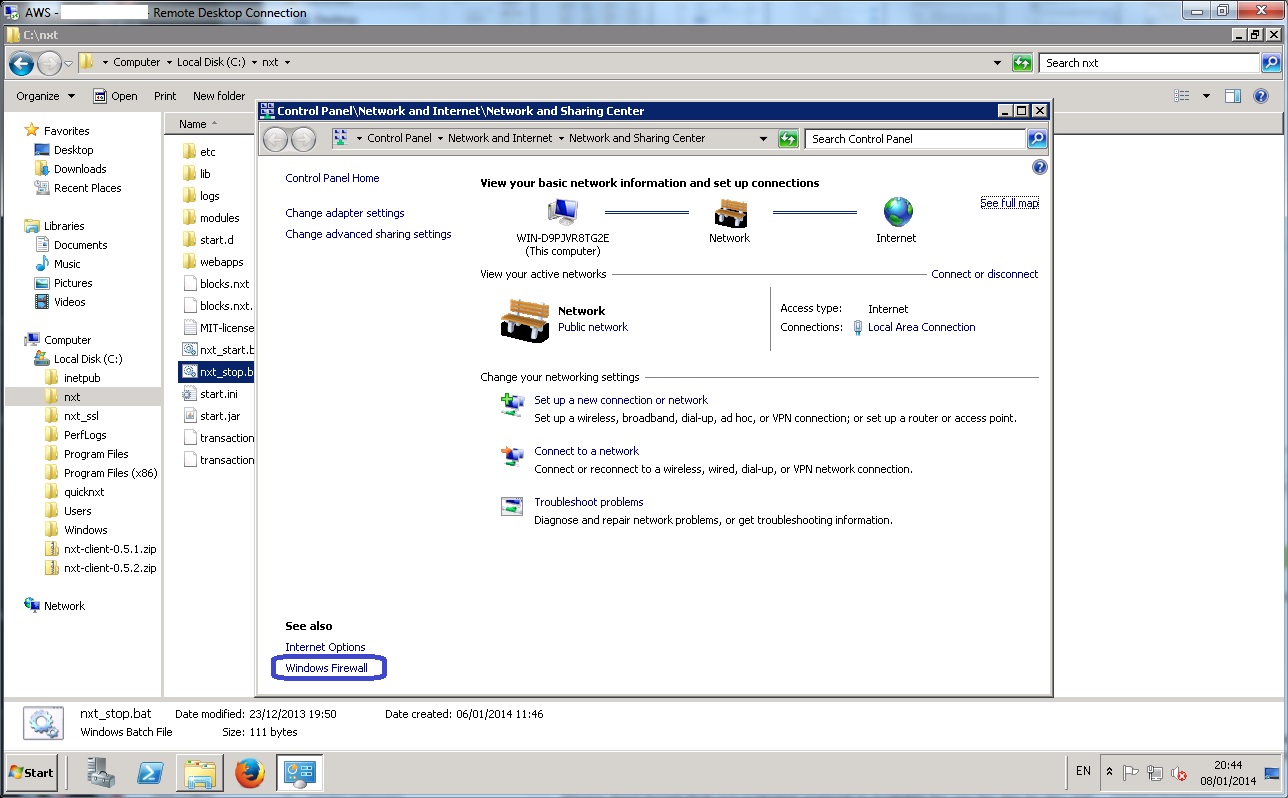Open Music library

coord(67,264)
